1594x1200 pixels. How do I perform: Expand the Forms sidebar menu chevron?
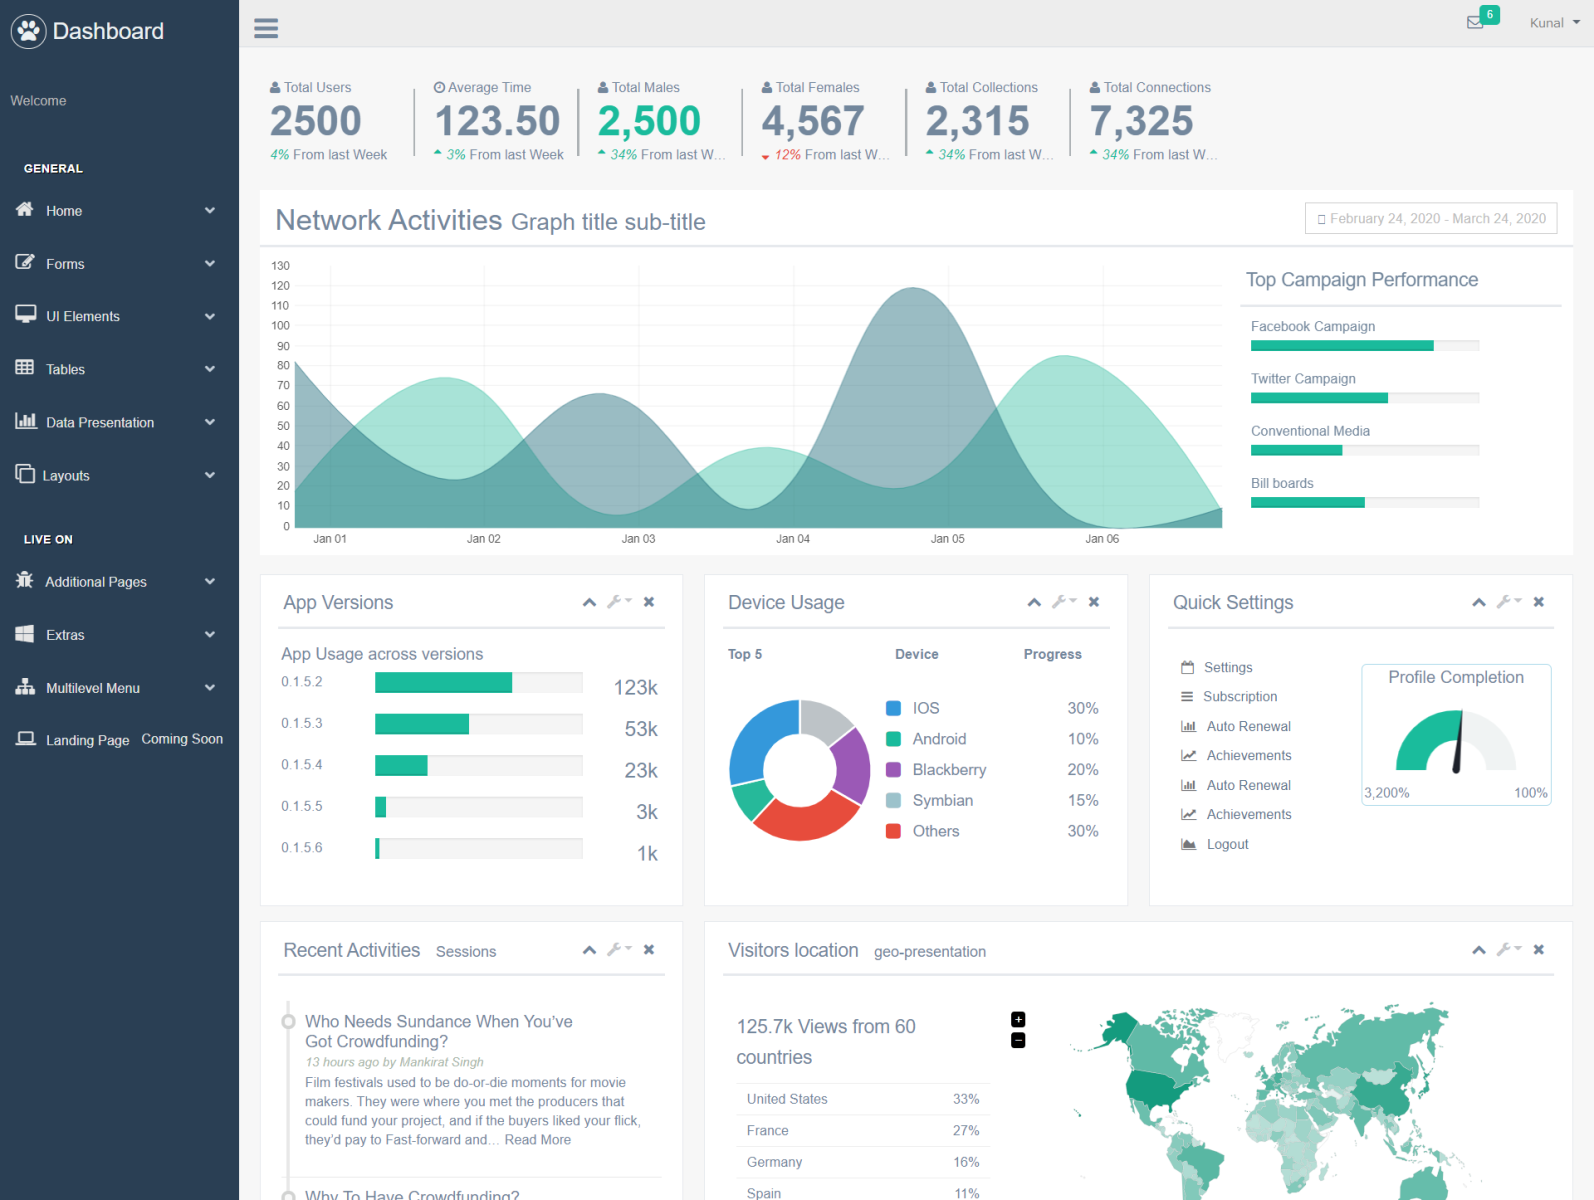click(210, 263)
